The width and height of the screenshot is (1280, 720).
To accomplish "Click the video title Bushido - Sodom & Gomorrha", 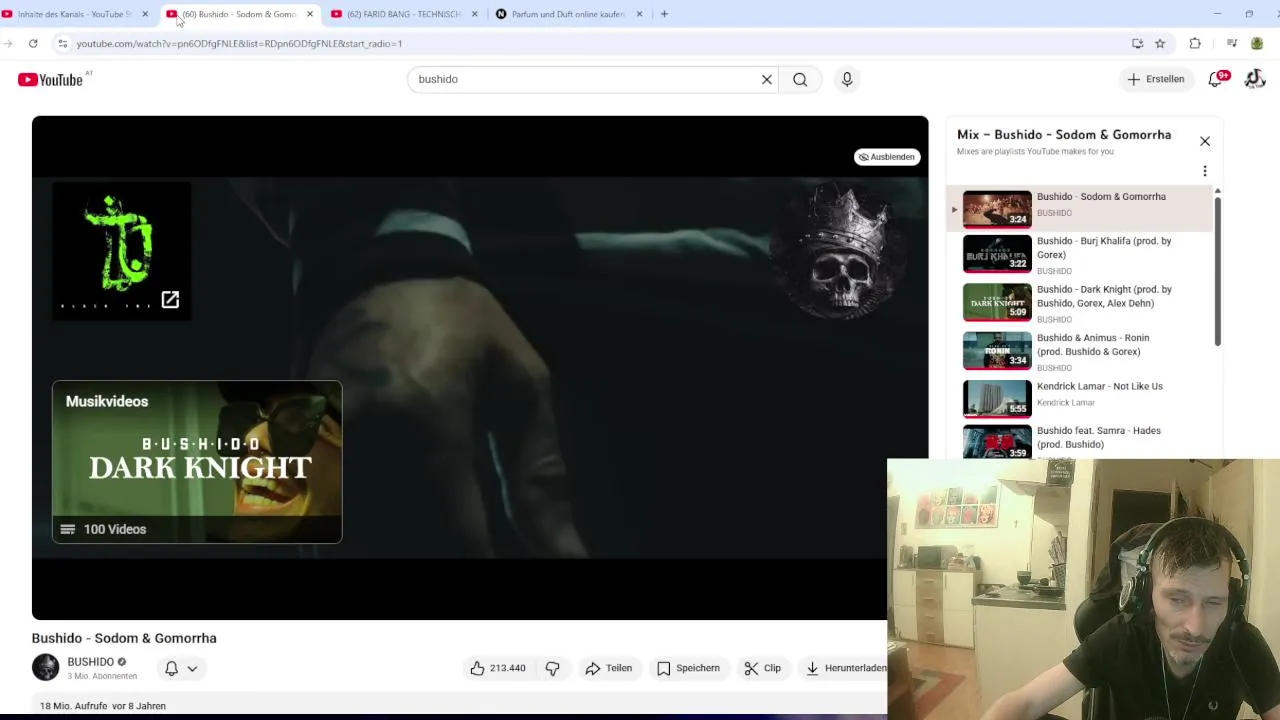I will pos(124,638).
